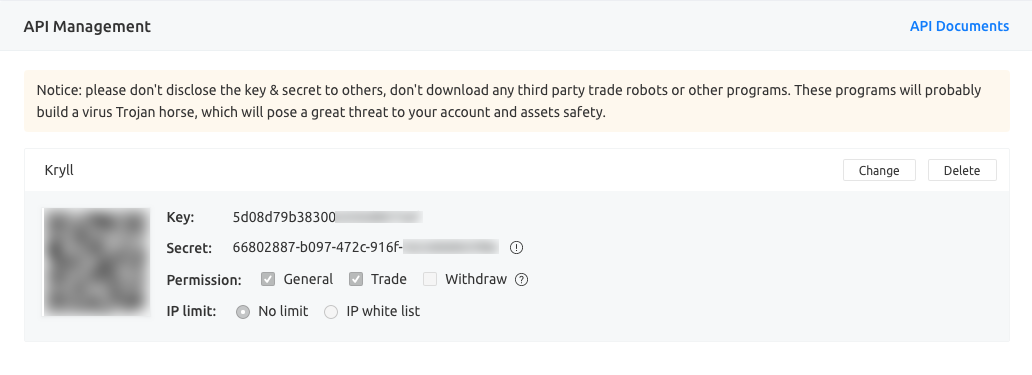Open the help icon next to Withdraw
Viewport: 1032px width, 375px height.
[x=521, y=280]
